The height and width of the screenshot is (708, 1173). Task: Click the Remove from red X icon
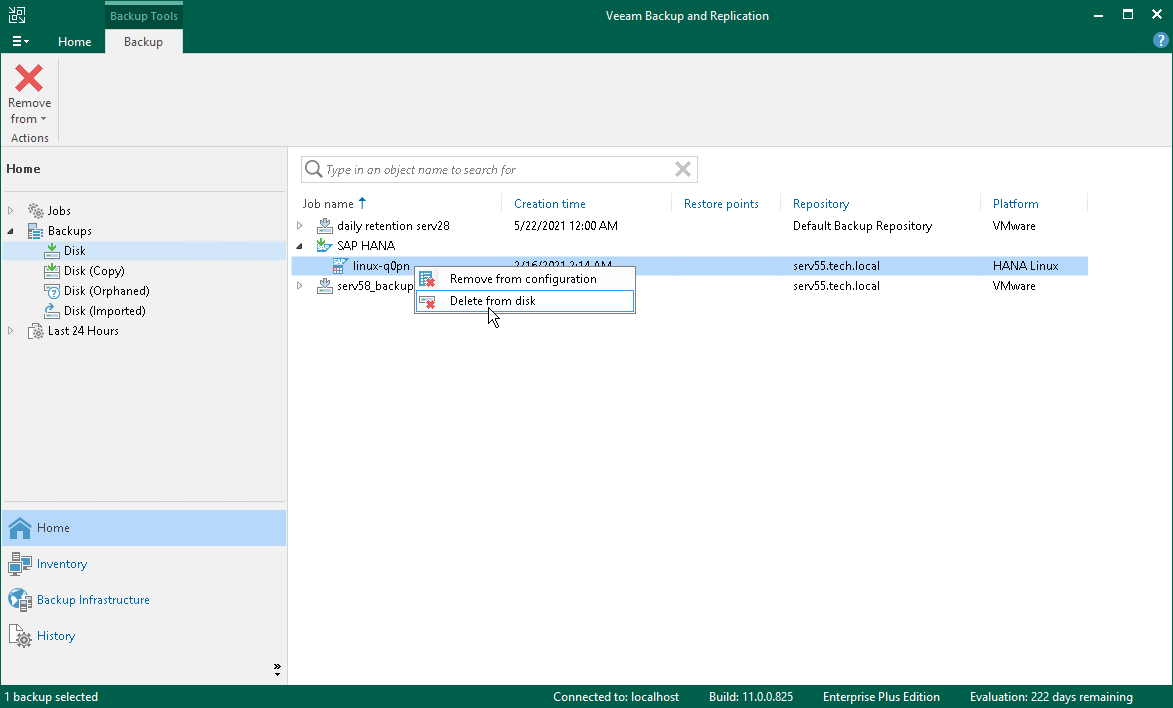pyautogui.click(x=29, y=78)
